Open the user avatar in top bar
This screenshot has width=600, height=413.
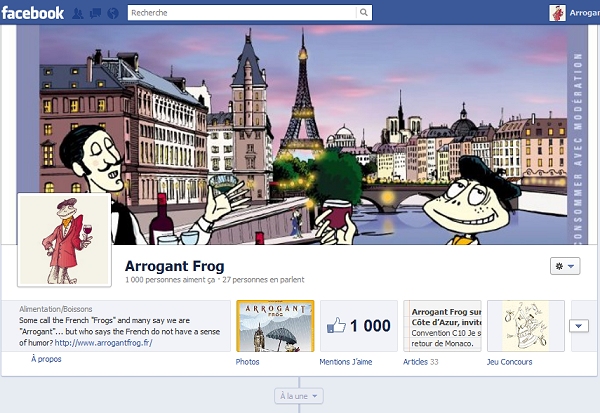click(557, 13)
